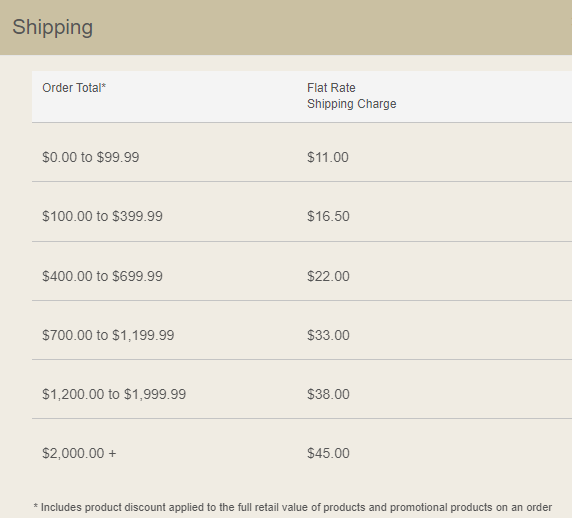Click the asterisk marker after Order Total

104,86
